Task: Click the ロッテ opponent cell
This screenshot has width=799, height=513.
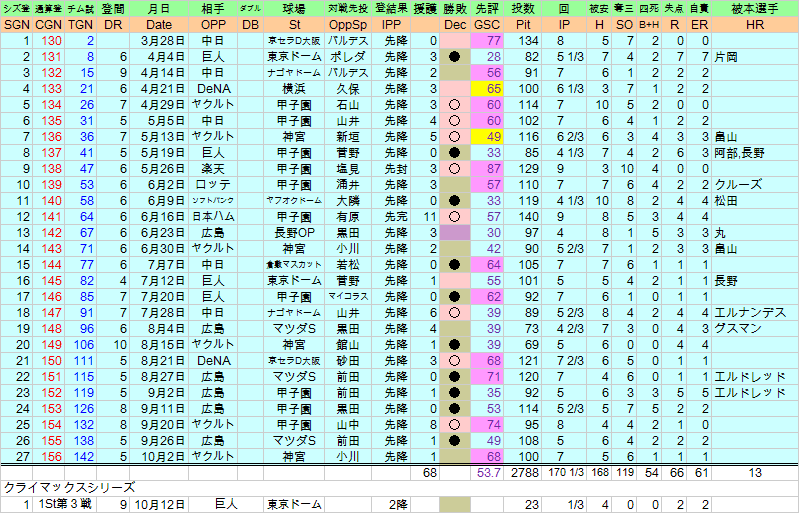Action: 212,184
